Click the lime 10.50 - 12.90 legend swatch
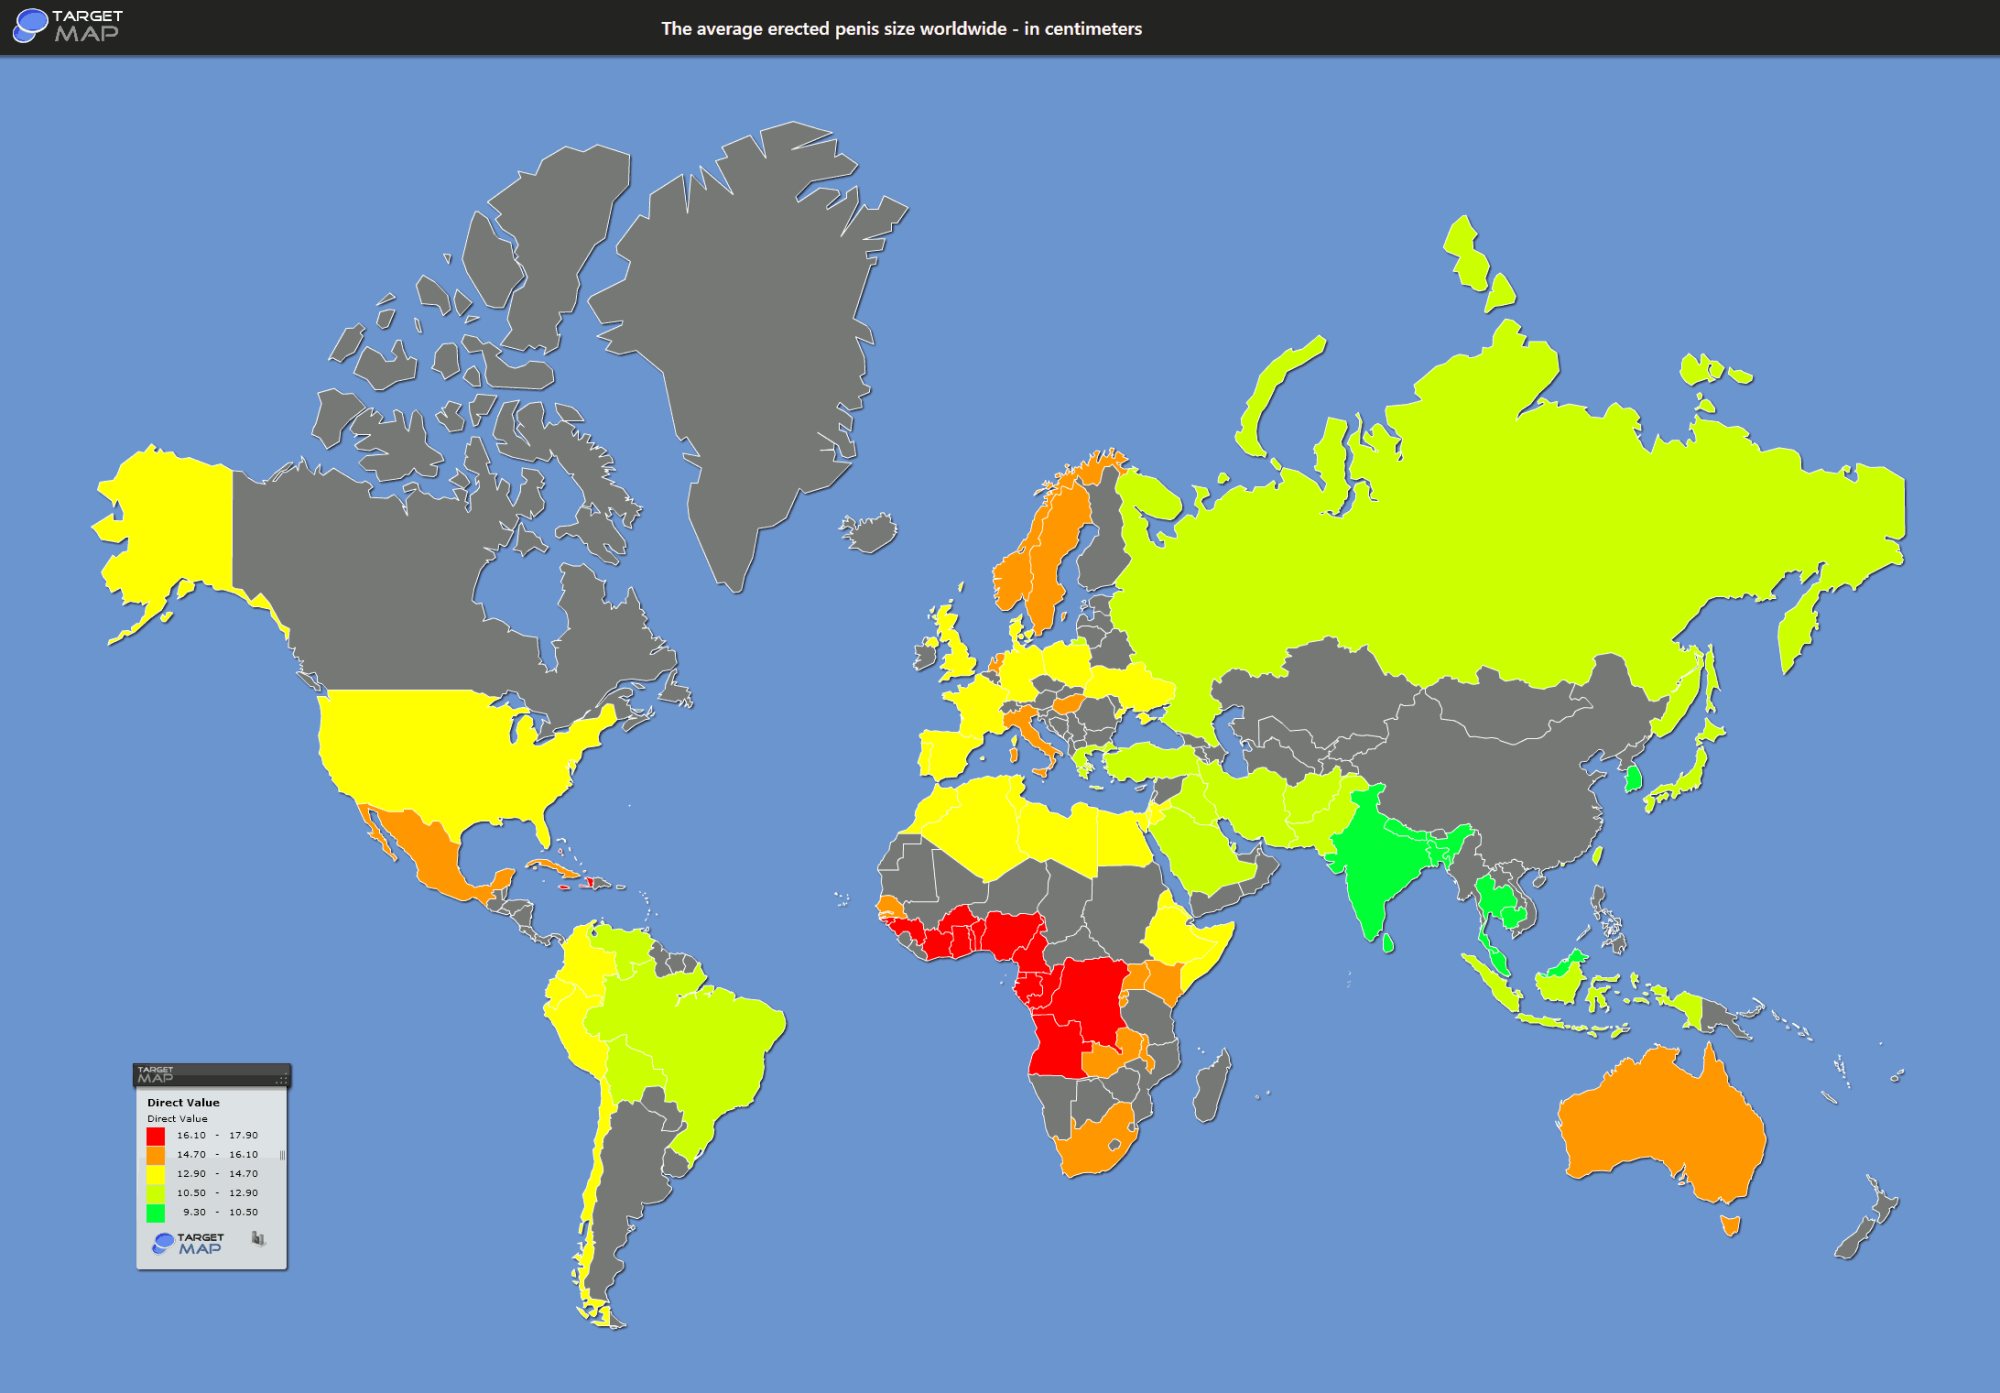The width and height of the screenshot is (2000, 1393). (x=156, y=1193)
